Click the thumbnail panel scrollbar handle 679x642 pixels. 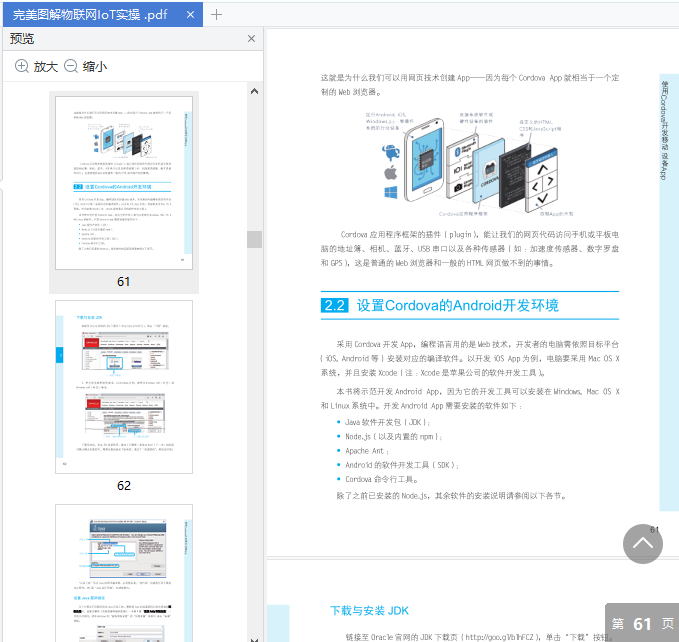point(255,239)
